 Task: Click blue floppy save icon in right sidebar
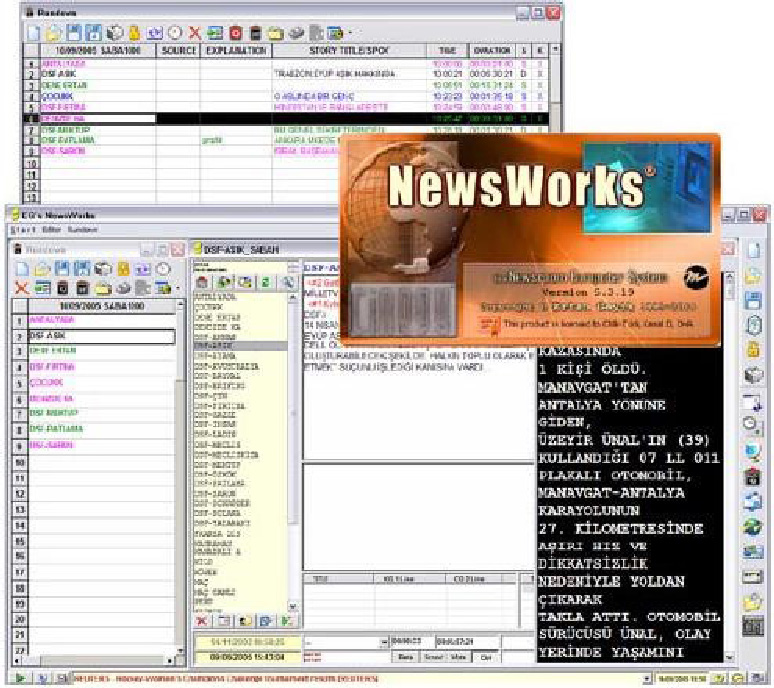(x=754, y=300)
